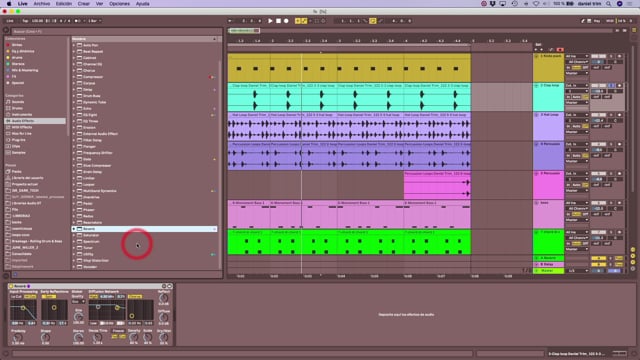Click the Key mapping mode button
The height and width of the screenshot is (360, 640).
tap(597, 21)
